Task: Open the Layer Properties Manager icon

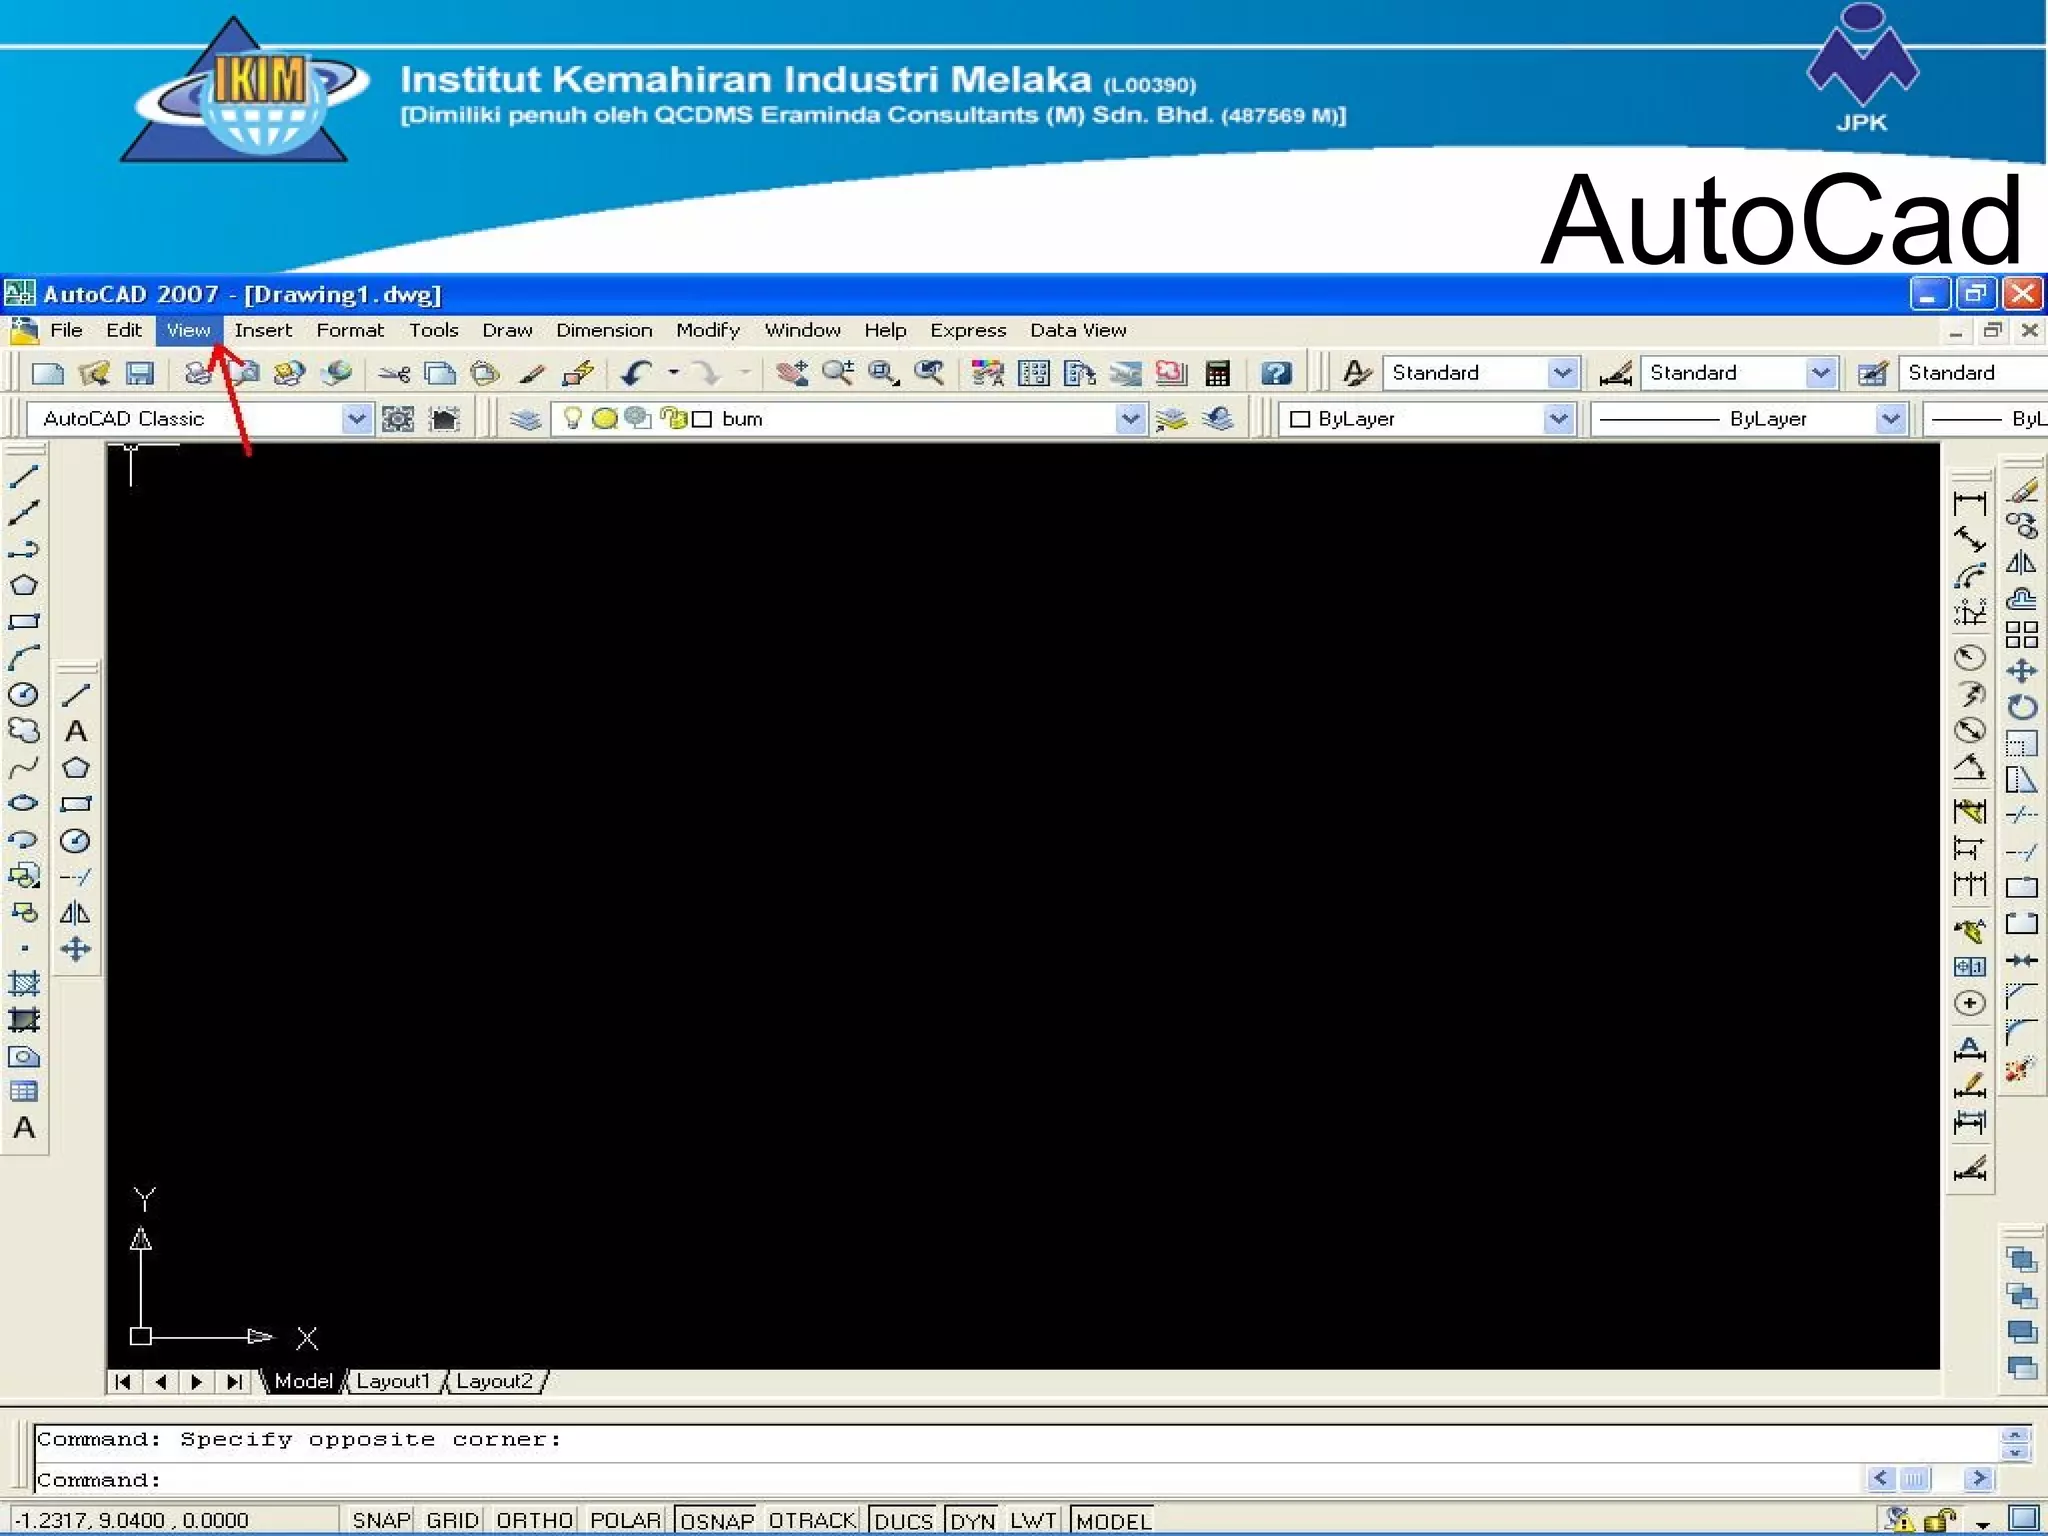Action: coord(525,419)
